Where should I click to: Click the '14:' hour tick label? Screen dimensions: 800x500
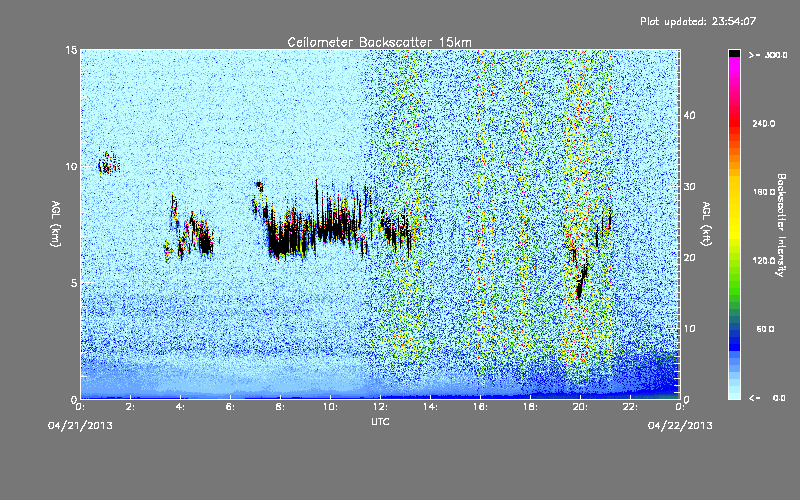tap(430, 407)
